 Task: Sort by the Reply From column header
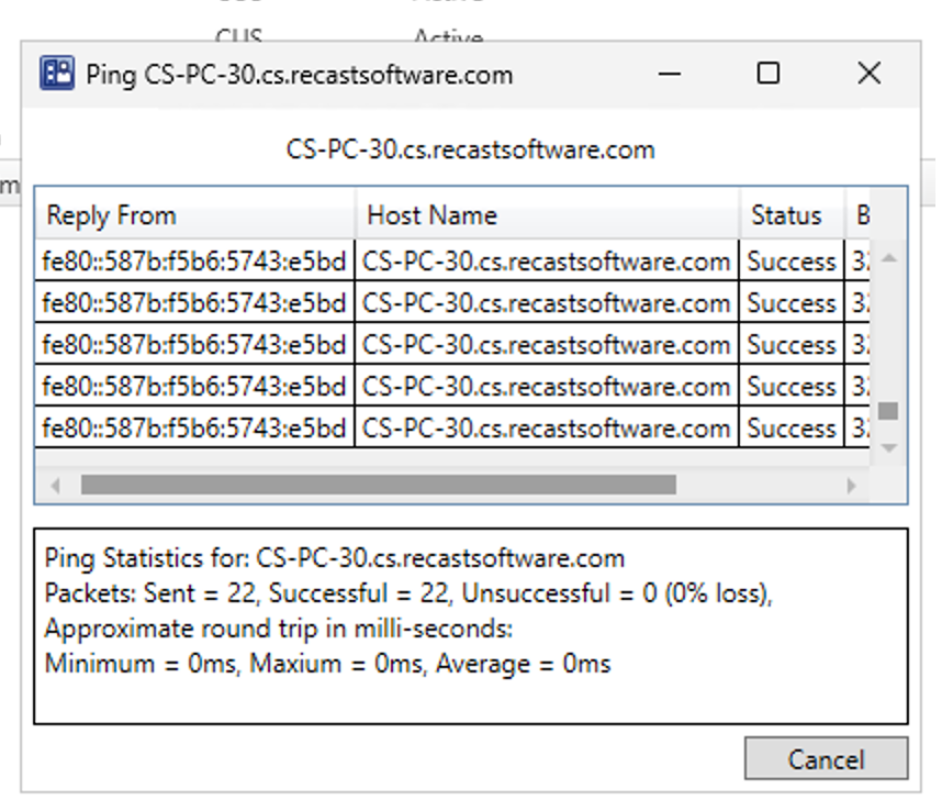click(195, 215)
